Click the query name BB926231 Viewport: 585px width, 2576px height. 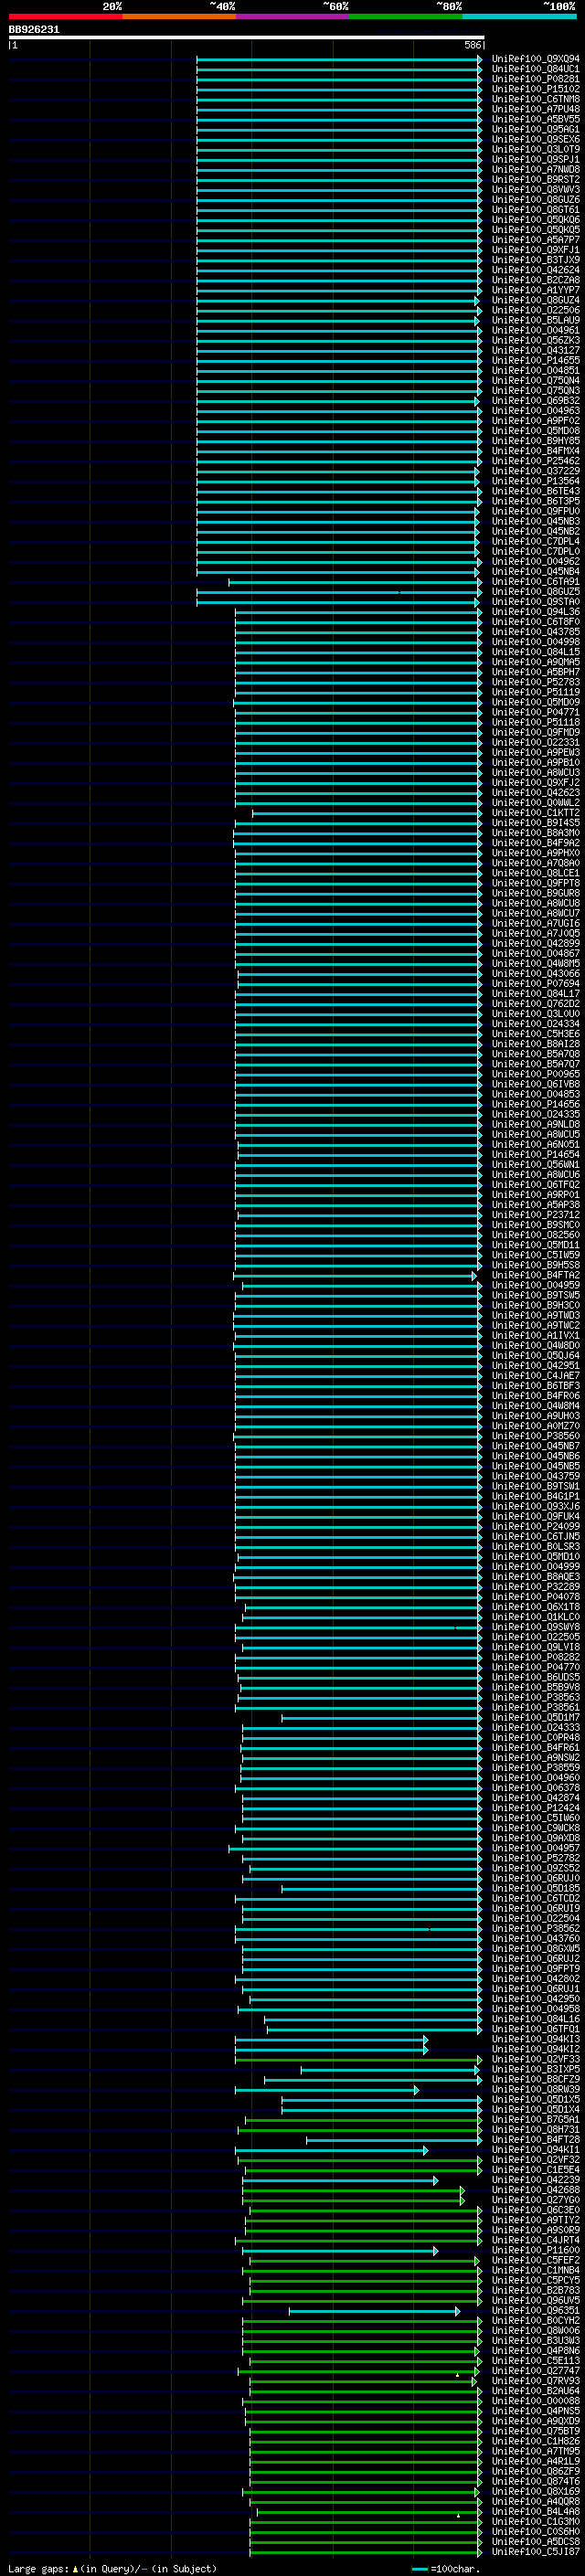(x=34, y=30)
